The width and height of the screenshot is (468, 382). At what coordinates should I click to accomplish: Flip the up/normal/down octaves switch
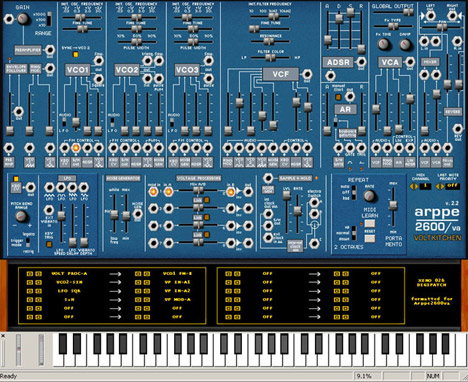click(x=354, y=233)
